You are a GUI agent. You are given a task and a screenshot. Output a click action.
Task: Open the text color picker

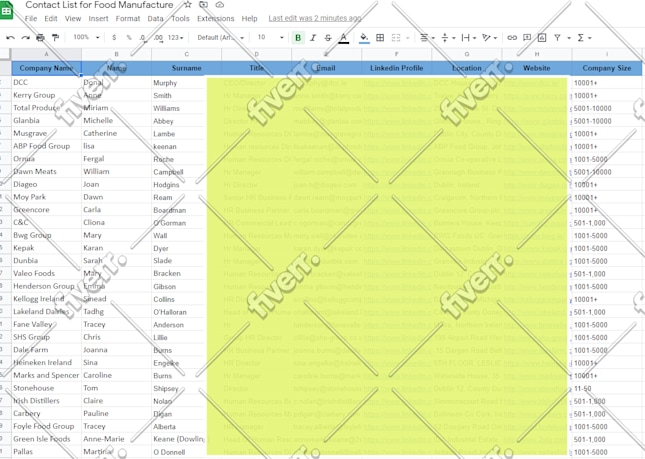pyautogui.click(x=343, y=38)
